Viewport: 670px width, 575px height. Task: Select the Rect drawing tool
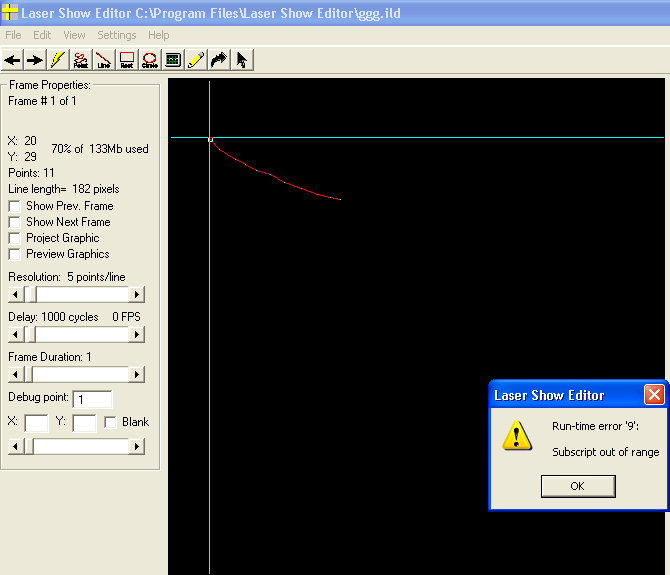[x=126, y=60]
